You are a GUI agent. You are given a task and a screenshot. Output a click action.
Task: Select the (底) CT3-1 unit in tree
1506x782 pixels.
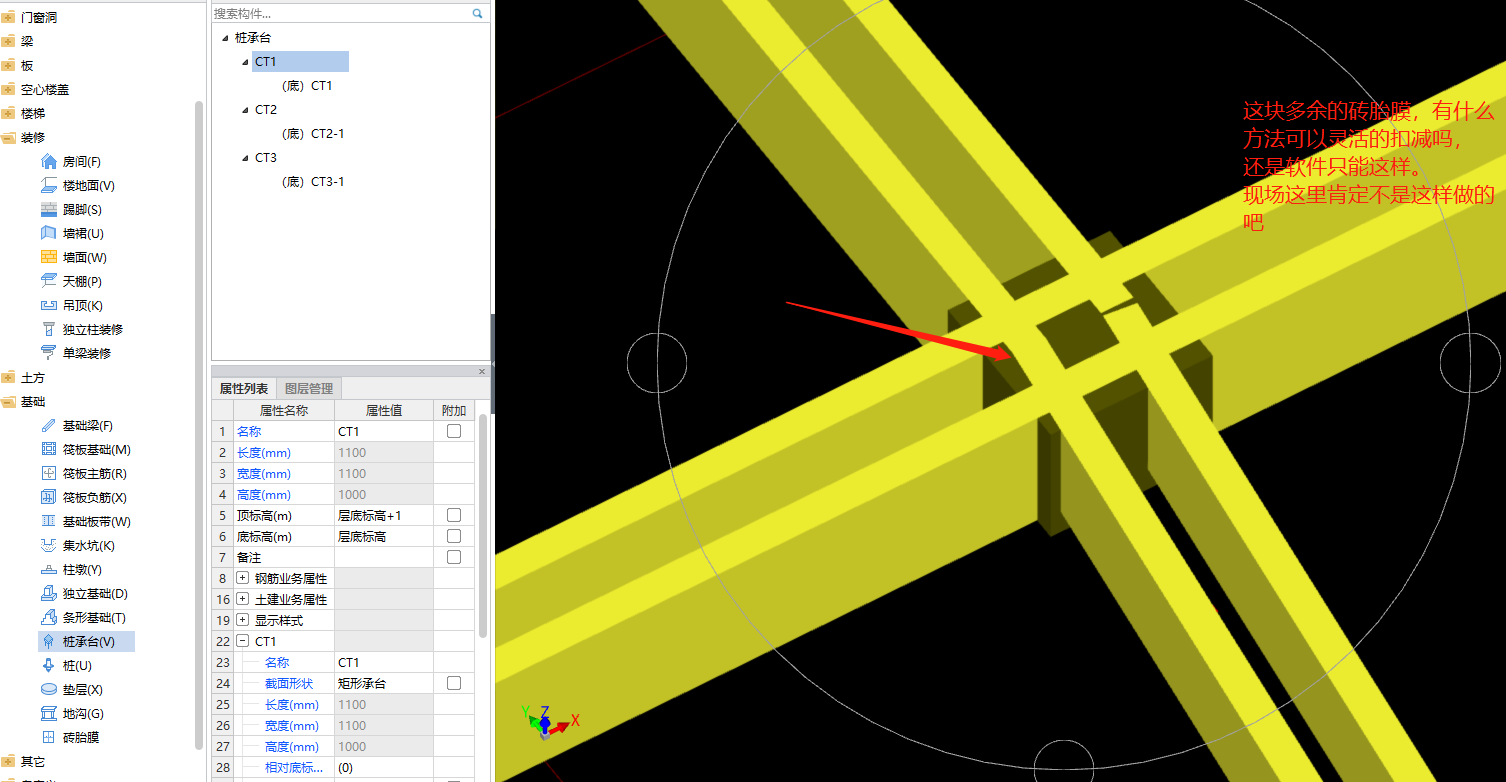click(x=313, y=182)
